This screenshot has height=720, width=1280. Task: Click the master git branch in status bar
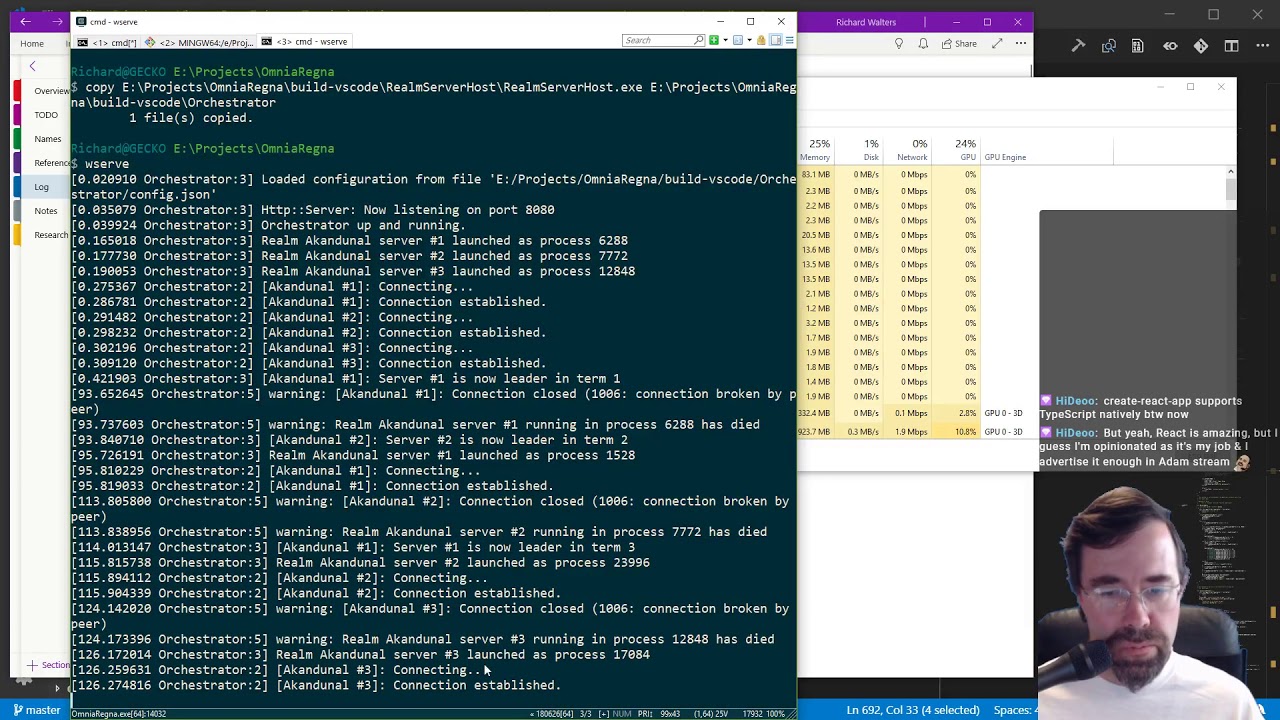coord(36,710)
